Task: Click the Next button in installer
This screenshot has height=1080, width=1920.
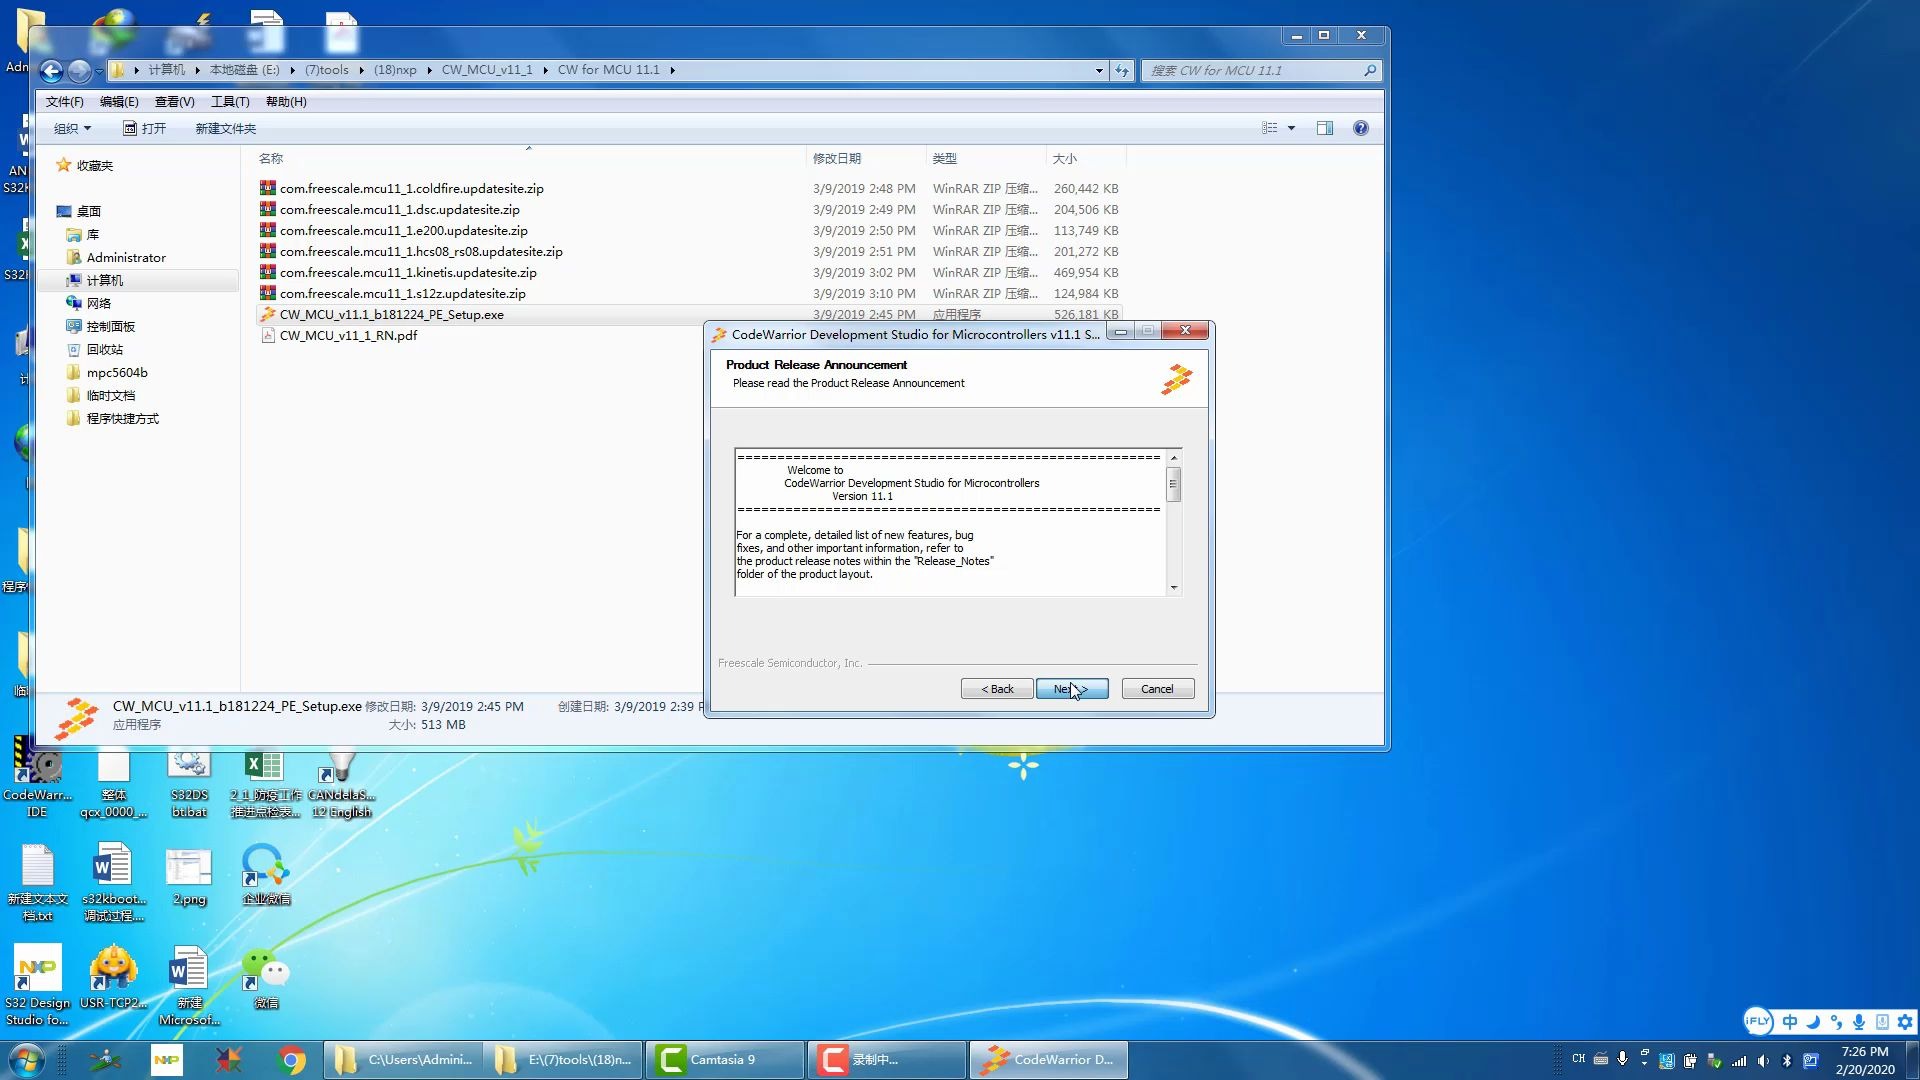Action: (1072, 689)
